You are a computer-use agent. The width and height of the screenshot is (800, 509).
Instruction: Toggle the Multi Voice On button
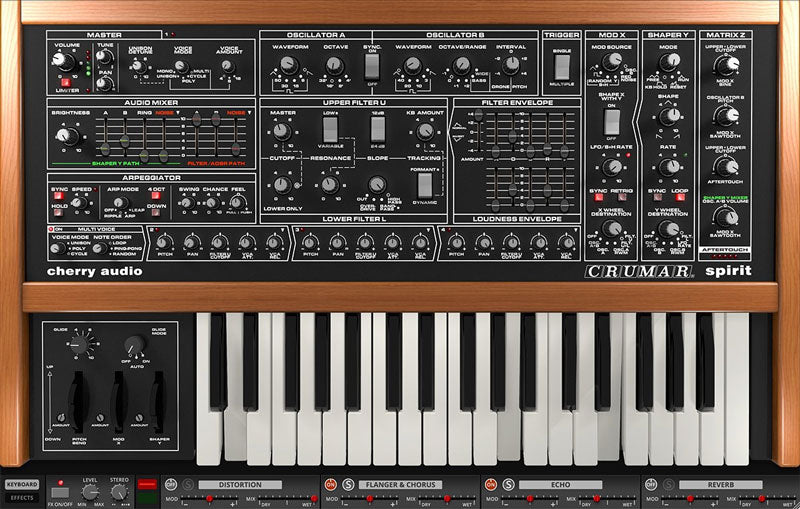point(52,229)
